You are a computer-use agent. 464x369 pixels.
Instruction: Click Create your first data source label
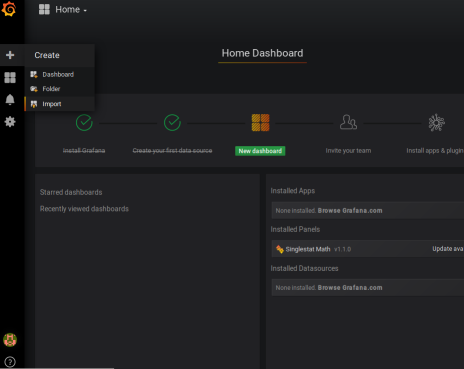(172, 151)
